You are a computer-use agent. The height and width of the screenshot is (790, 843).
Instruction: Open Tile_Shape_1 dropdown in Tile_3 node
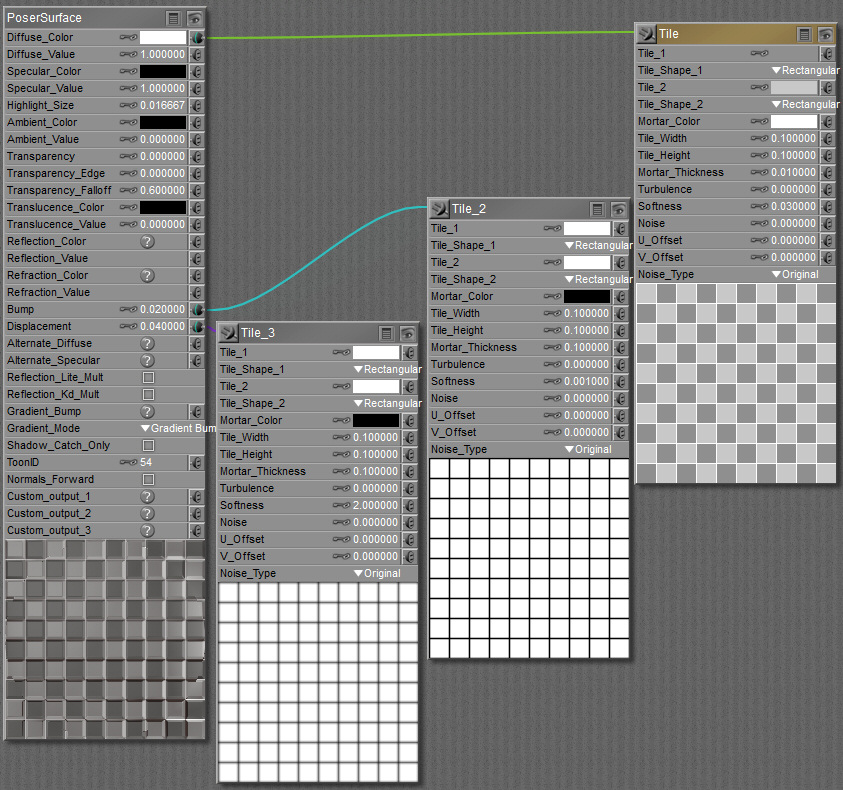387,370
